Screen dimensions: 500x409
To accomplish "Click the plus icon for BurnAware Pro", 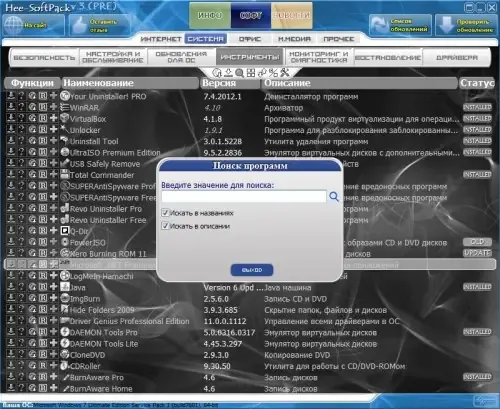I will pos(53,377).
